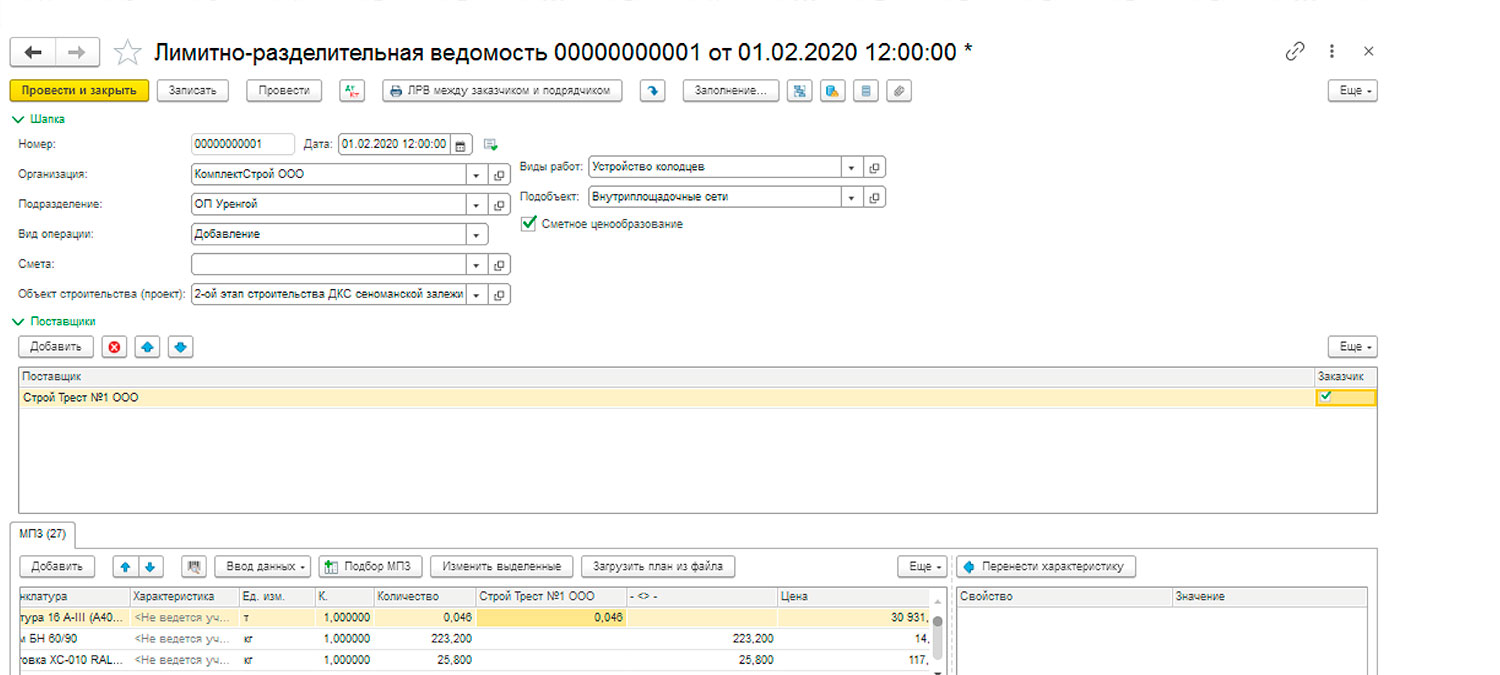Screen dimensions: 1500x675
Task: Copy document link via chain icon
Action: pos(1295,52)
